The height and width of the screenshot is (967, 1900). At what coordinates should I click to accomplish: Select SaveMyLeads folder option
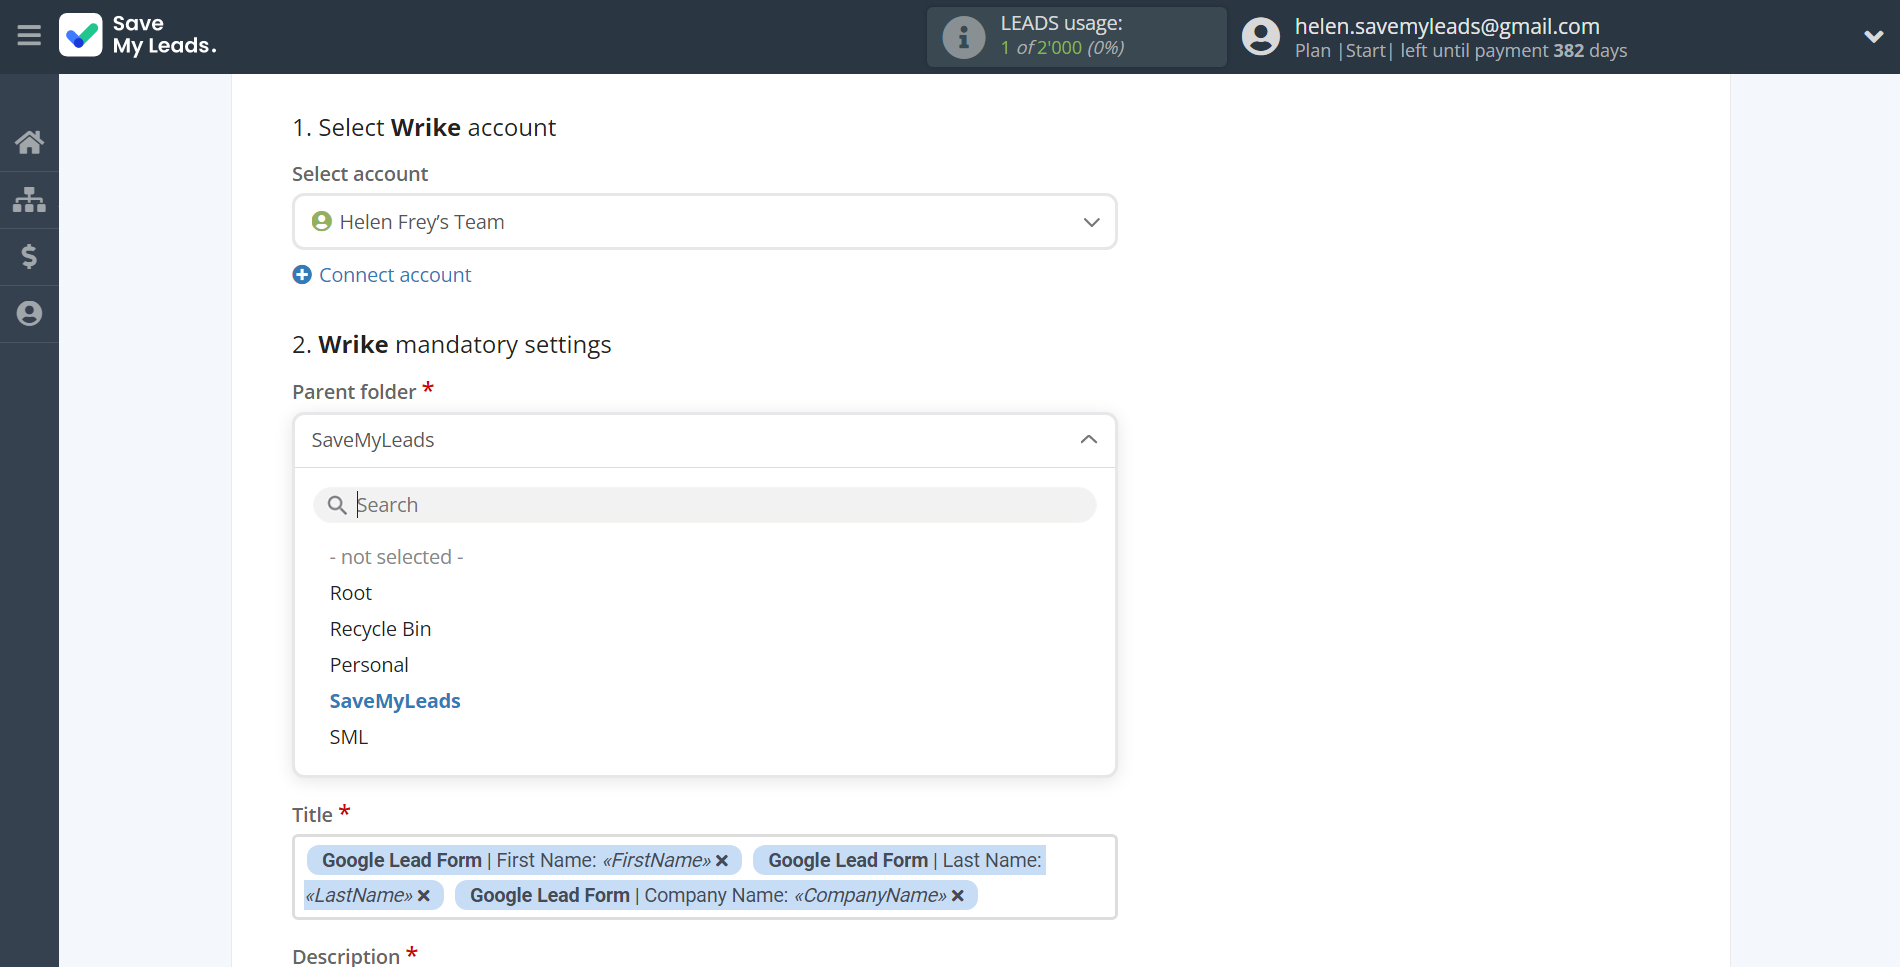(395, 701)
